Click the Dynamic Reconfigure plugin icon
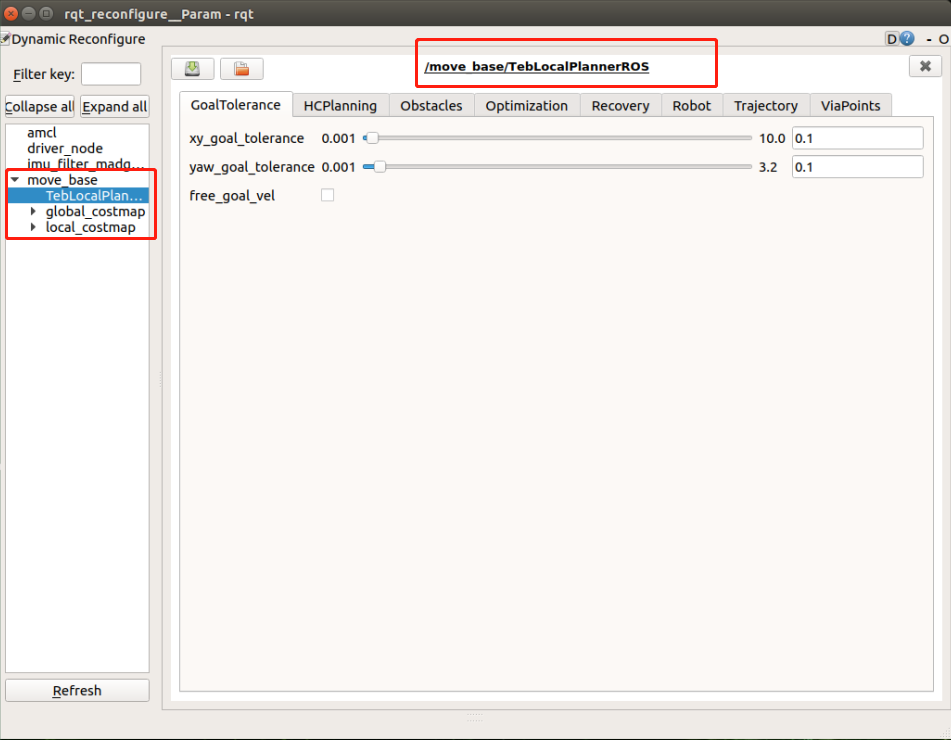Image resolution: width=951 pixels, height=740 pixels. pos(6,39)
